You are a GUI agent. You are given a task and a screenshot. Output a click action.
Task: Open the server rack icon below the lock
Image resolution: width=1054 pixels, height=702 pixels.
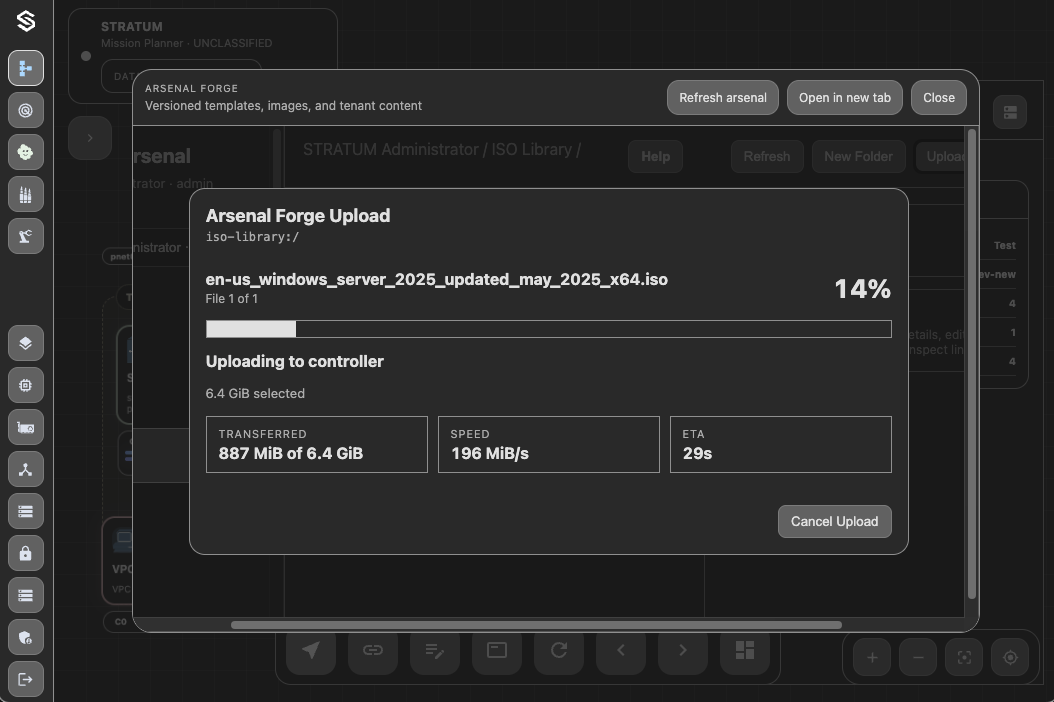click(26, 595)
